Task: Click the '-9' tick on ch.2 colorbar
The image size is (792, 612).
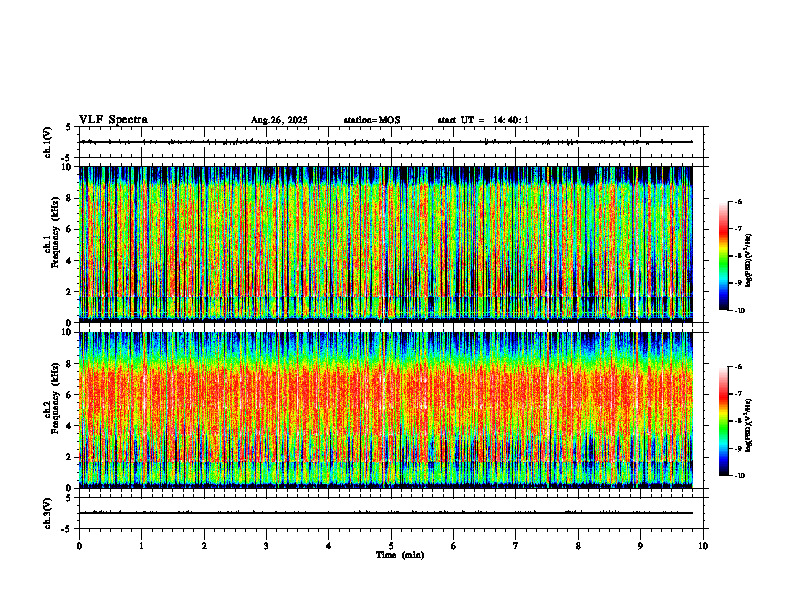Action: pos(738,448)
